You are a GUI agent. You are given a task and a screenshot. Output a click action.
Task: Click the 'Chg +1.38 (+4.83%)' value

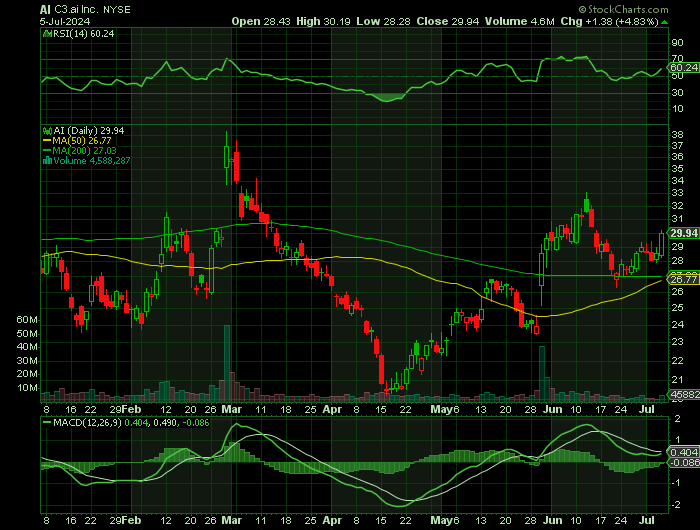pos(609,21)
